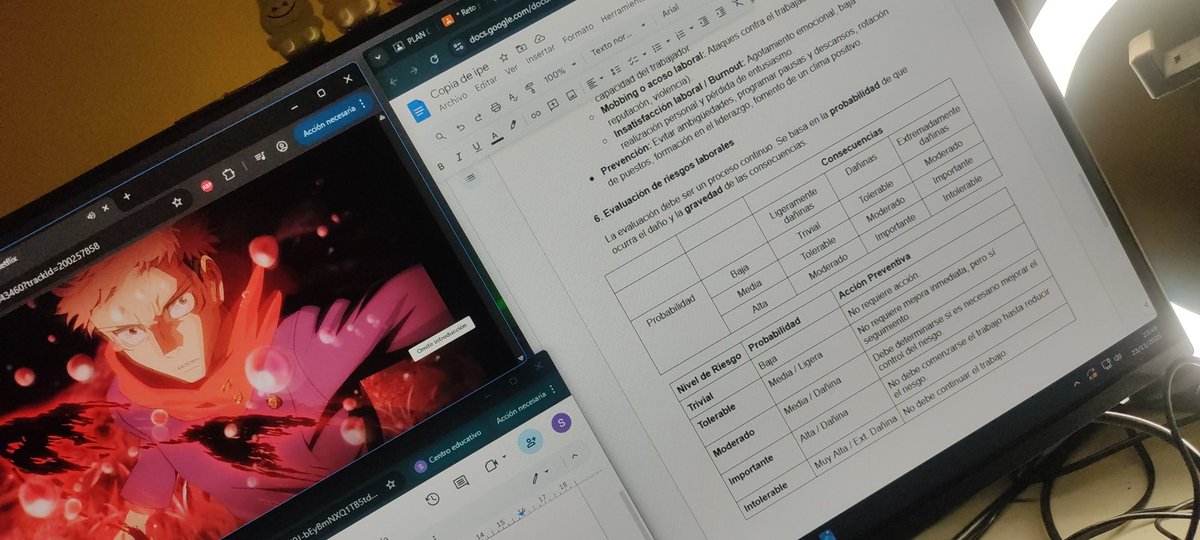This screenshot has height=540, width=1200.
Task: Click the Copia de ipe document title
Action: click(x=460, y=81)
